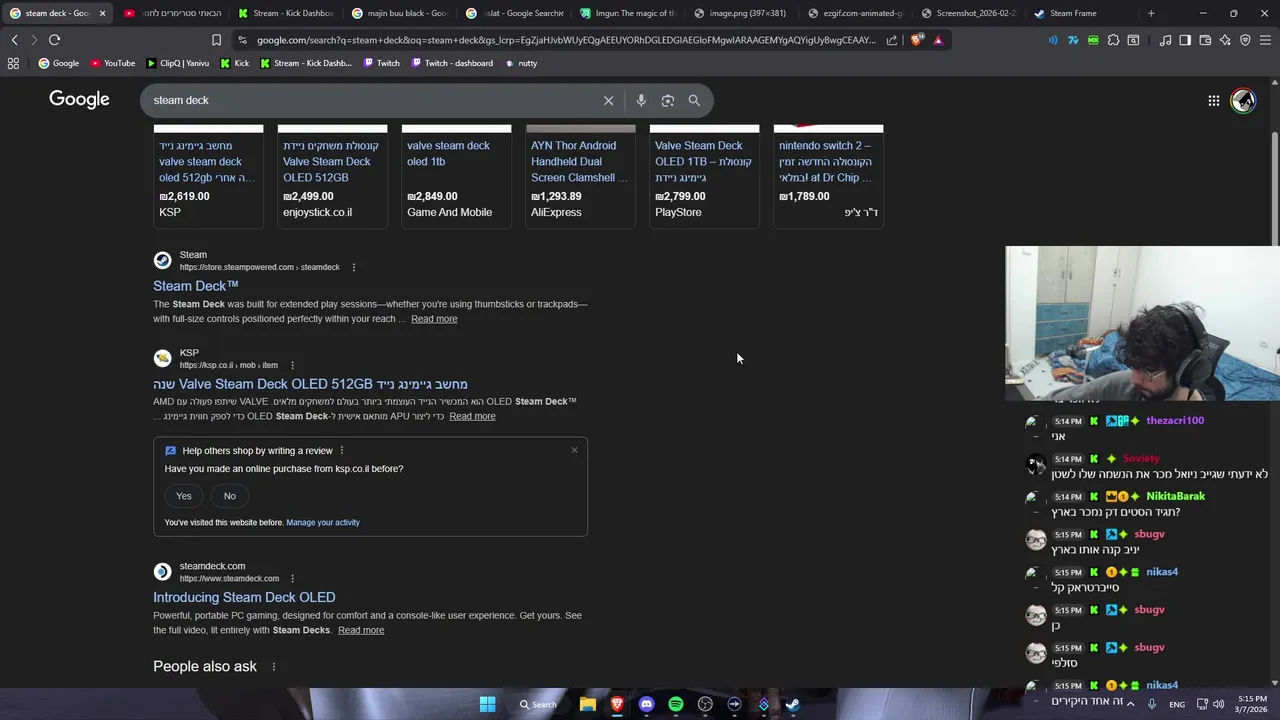Open taskbar Search box
The width and height of the screenshot is (1280, 720).
pyautogui.click(x=538, y=704)
